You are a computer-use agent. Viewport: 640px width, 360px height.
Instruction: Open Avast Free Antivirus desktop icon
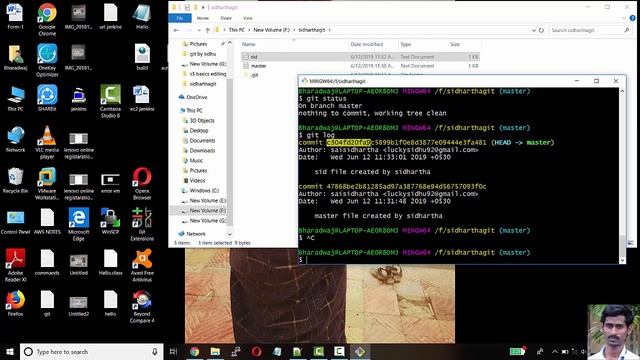click(x=142, y=265)
